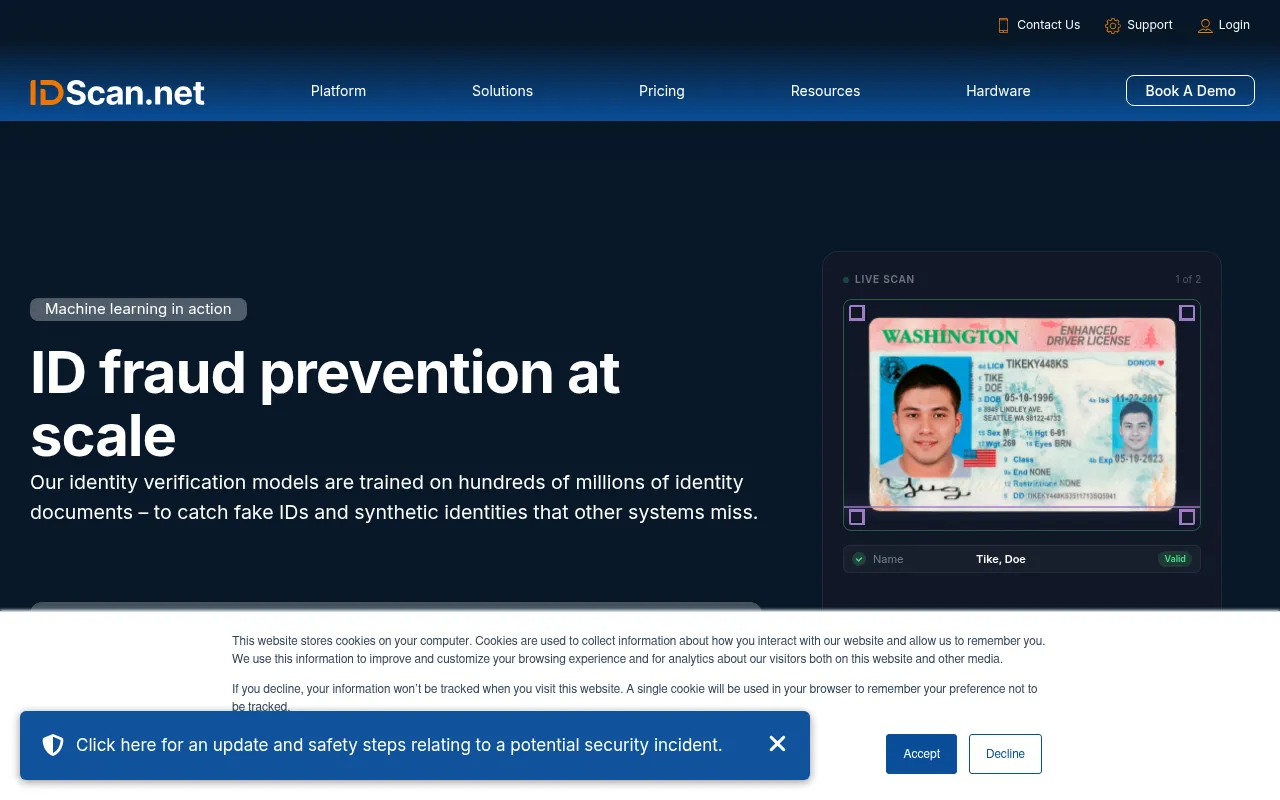Click the green check icon beside Name
The image size is (1280, 800).
[x=859, y=559]
